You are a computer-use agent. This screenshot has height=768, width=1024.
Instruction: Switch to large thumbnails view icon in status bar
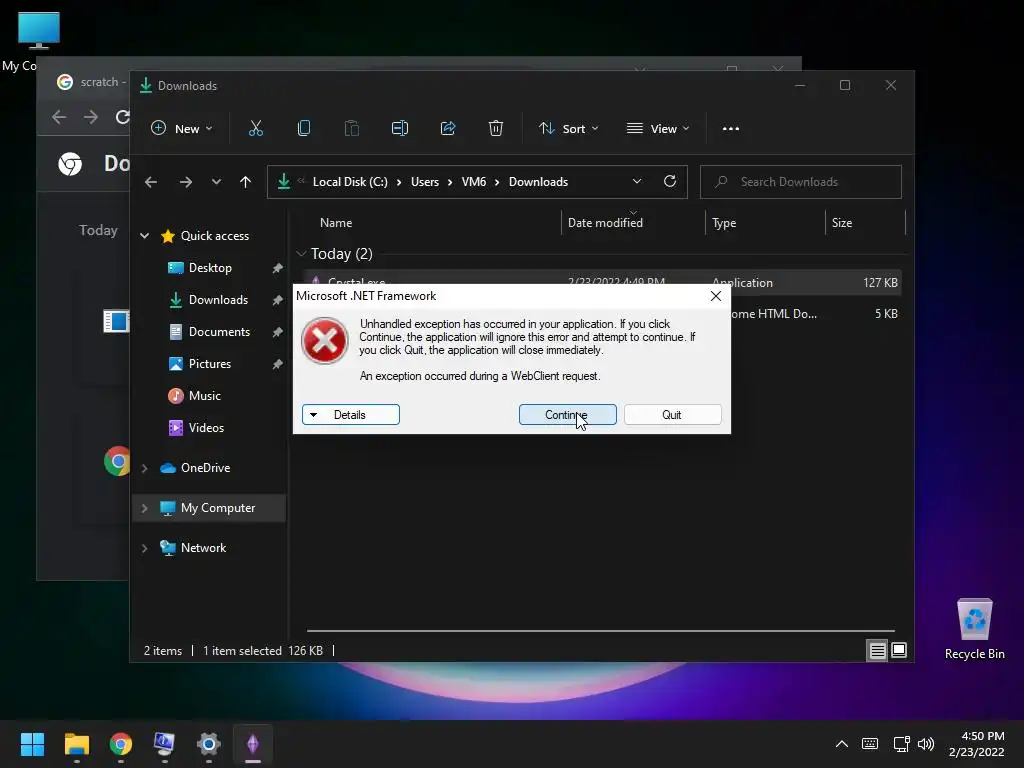pyautogui.click(x=899, y=650)
